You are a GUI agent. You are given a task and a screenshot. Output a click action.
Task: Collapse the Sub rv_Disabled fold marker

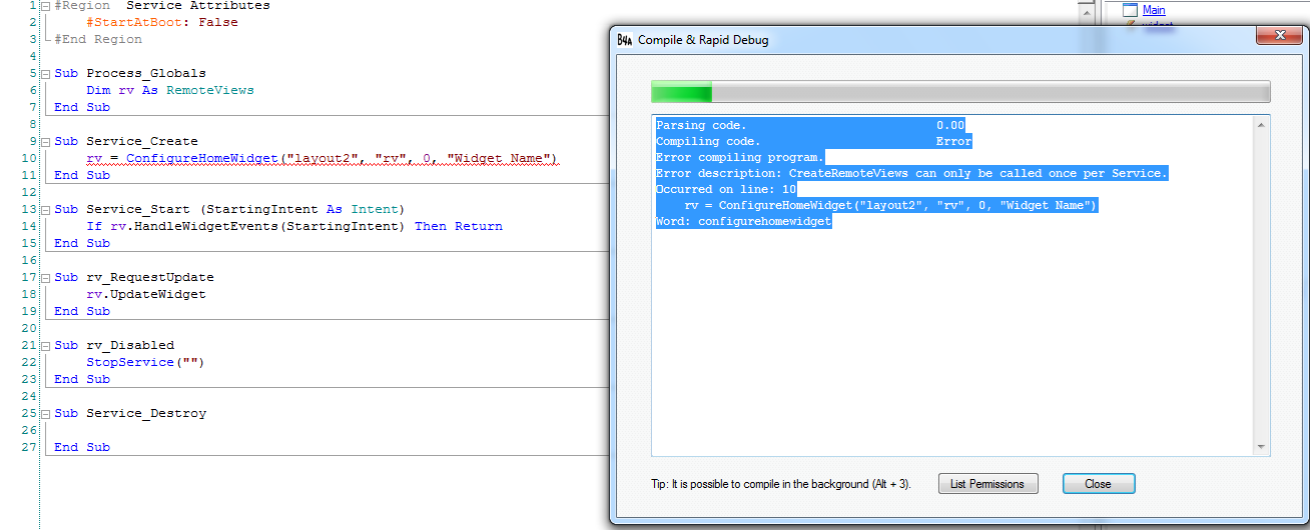click(46, 346)
